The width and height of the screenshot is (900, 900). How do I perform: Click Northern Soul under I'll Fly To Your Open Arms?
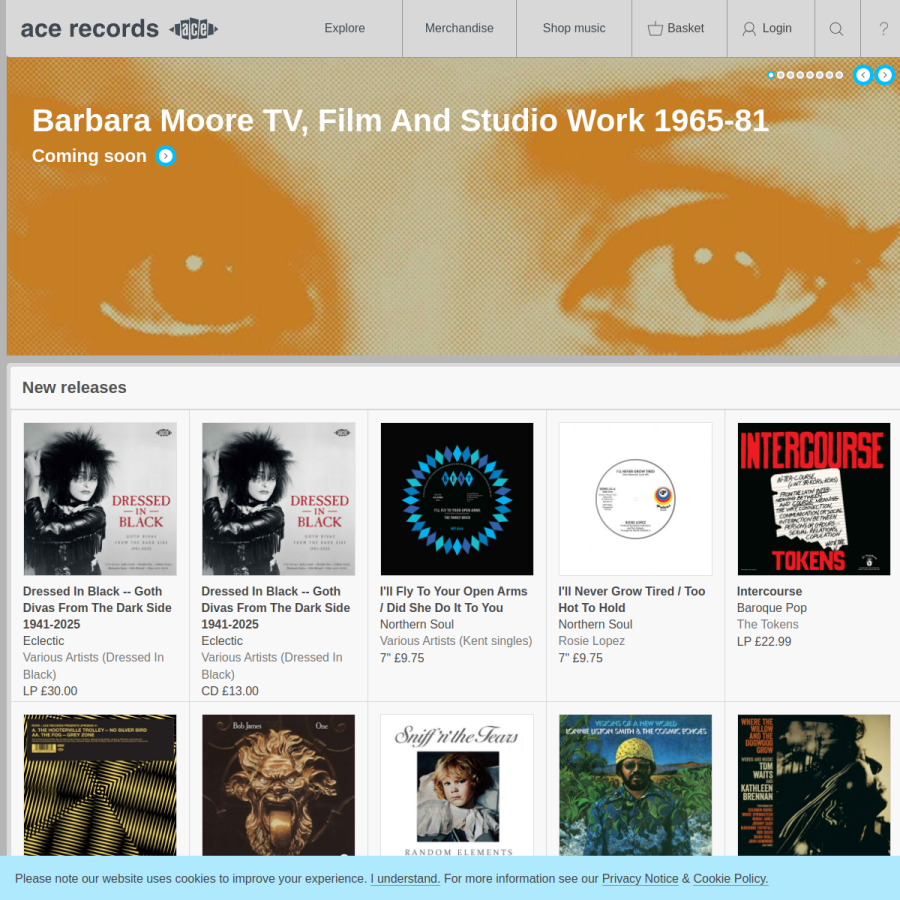point(417,624)
